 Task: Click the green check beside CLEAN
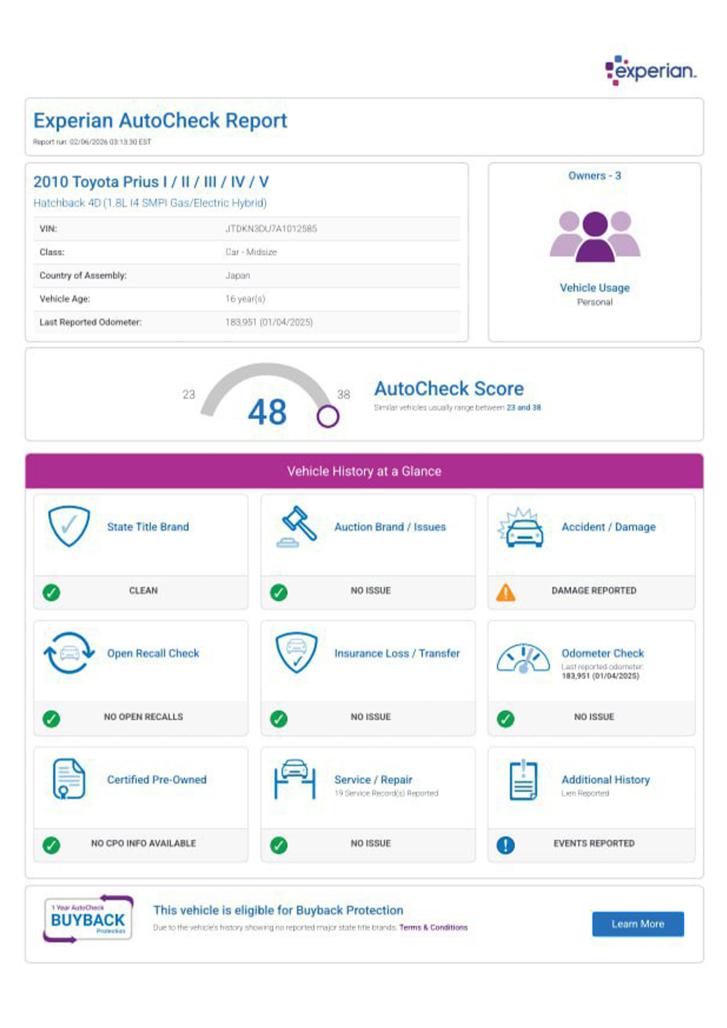[52, 592]
